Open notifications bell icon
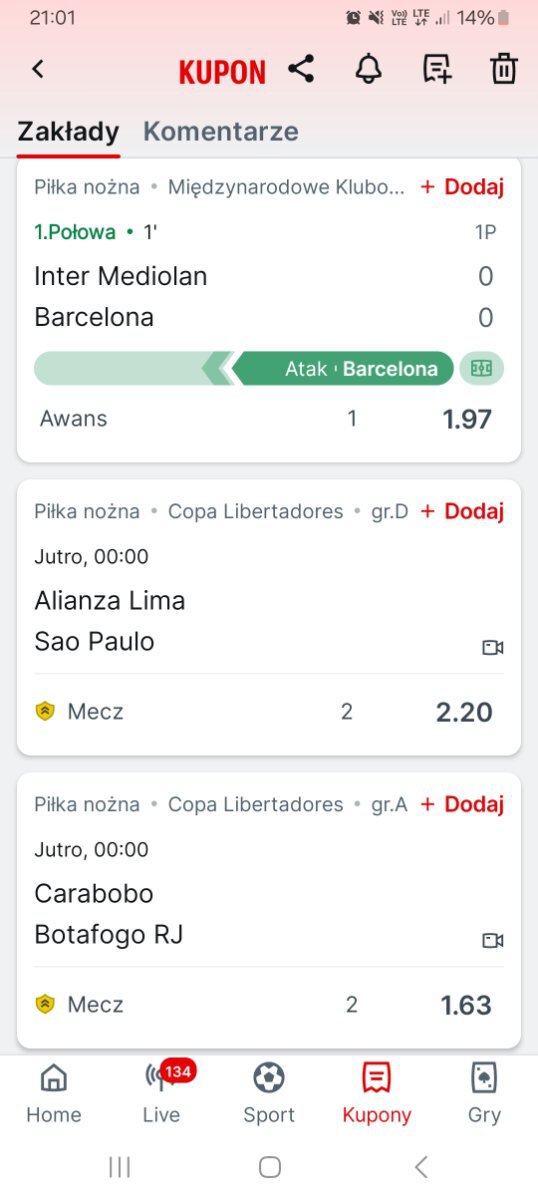This screenshot has width=538, height=1200. coord(369,69)
